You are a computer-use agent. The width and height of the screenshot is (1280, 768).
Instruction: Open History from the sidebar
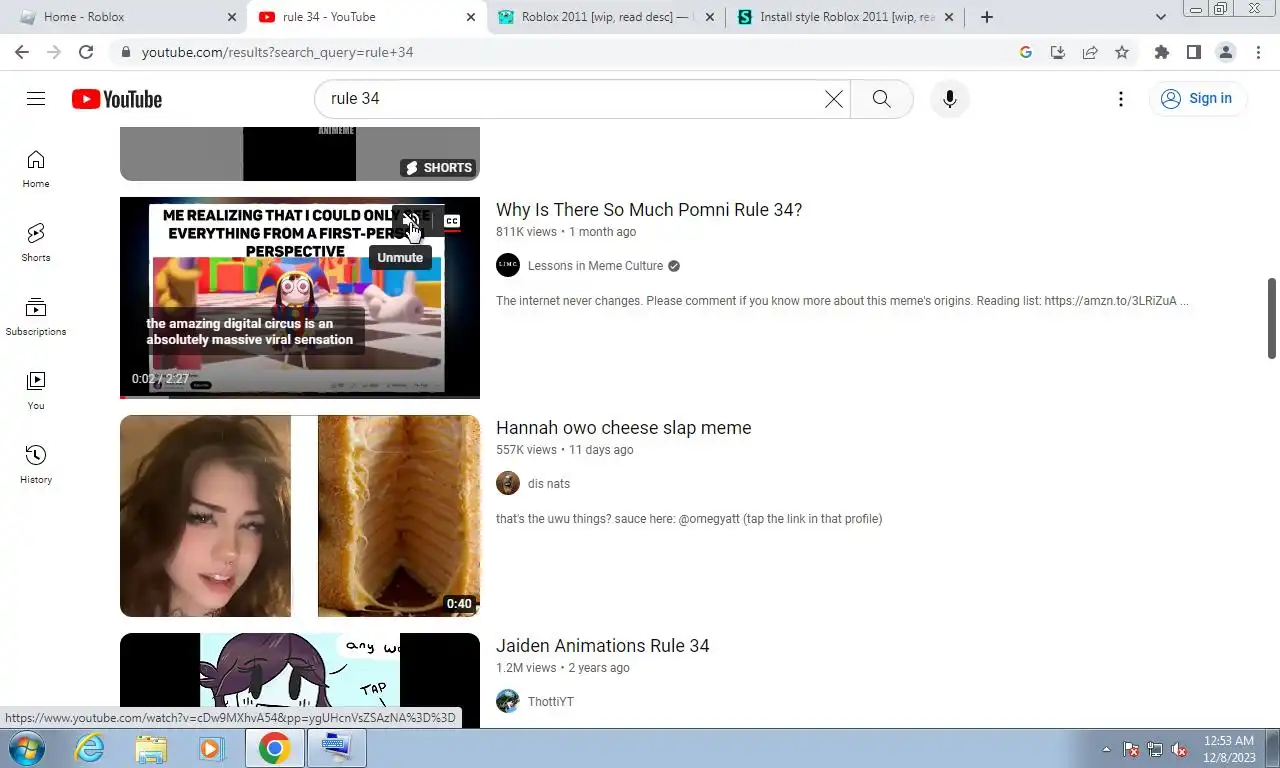[36, 465]
